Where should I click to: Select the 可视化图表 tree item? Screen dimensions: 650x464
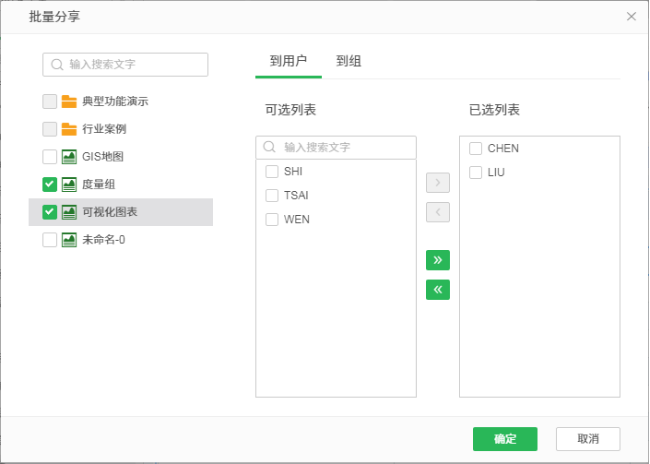tap(110, 212)
